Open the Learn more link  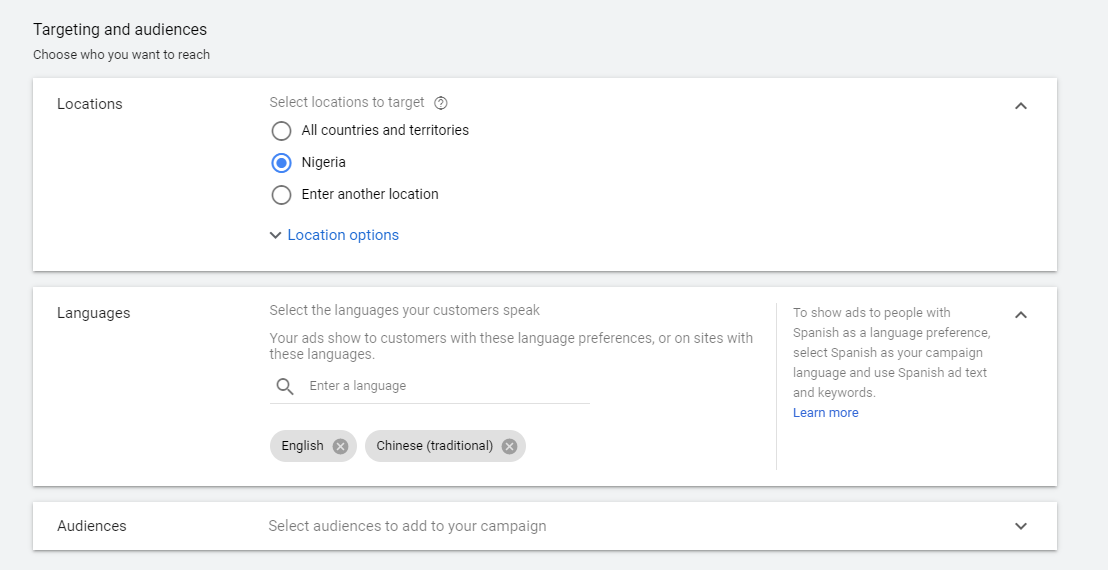point(825,412)
